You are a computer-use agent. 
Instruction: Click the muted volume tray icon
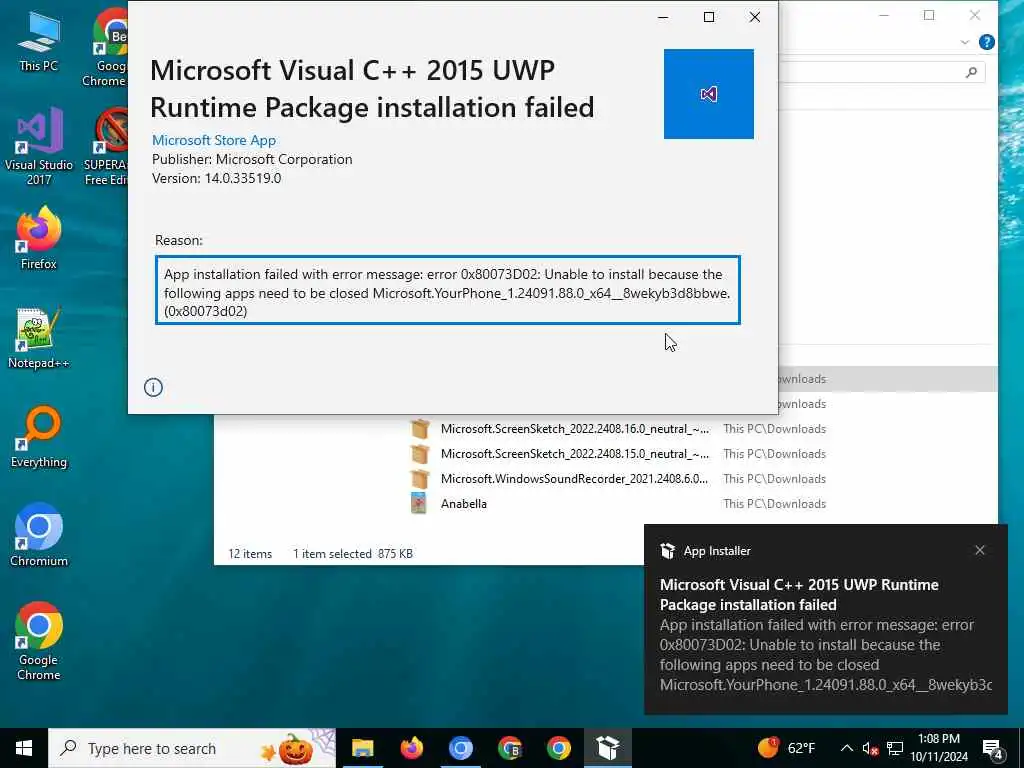click(870, 748)
